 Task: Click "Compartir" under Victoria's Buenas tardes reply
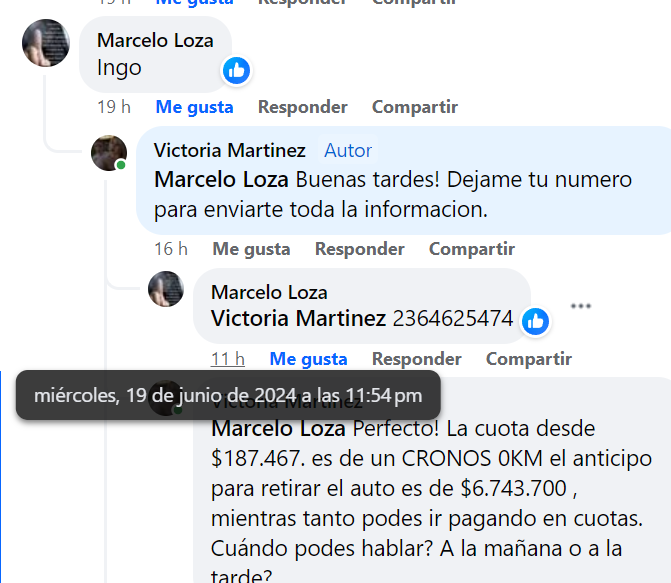[x=472, y=249]
